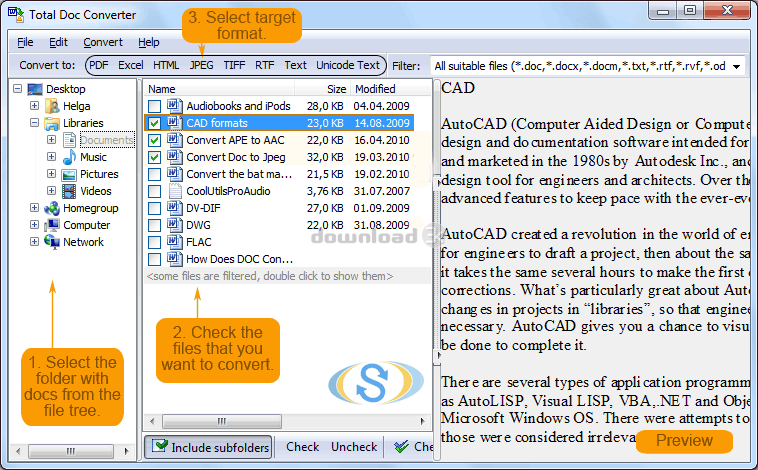Click the file list horizontal scrollbar thumb
The height and width of the screenshot is (470, 758).
[222, 421]
